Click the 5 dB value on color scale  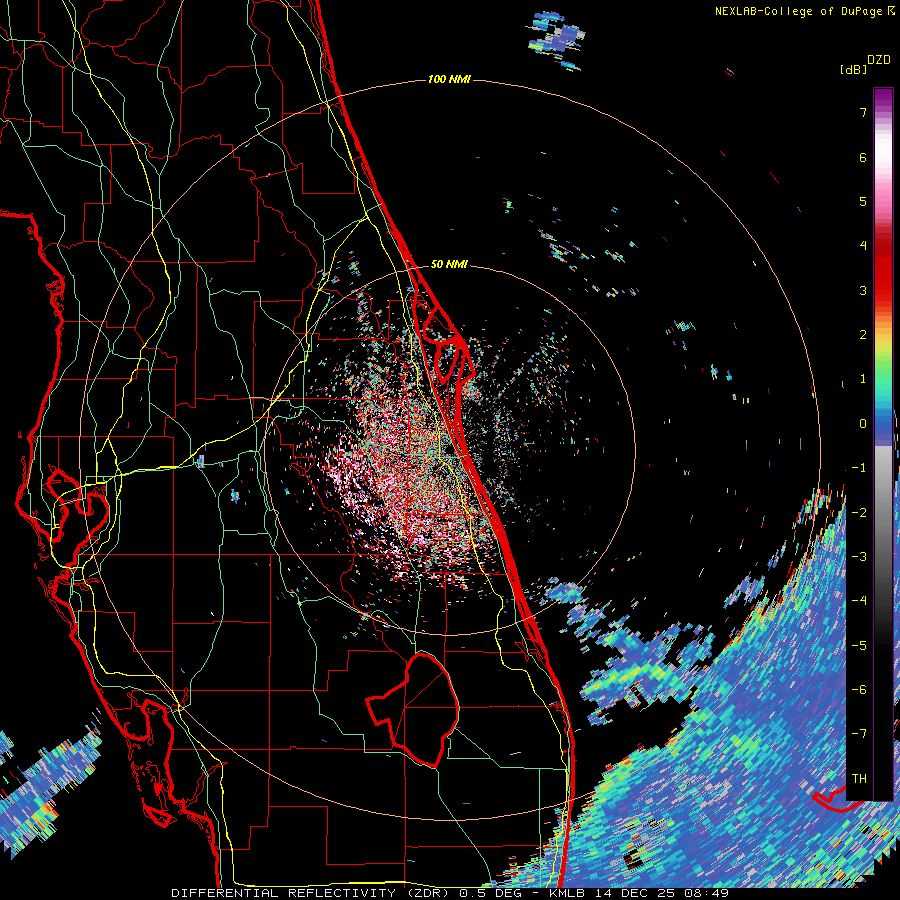(863, 201)
